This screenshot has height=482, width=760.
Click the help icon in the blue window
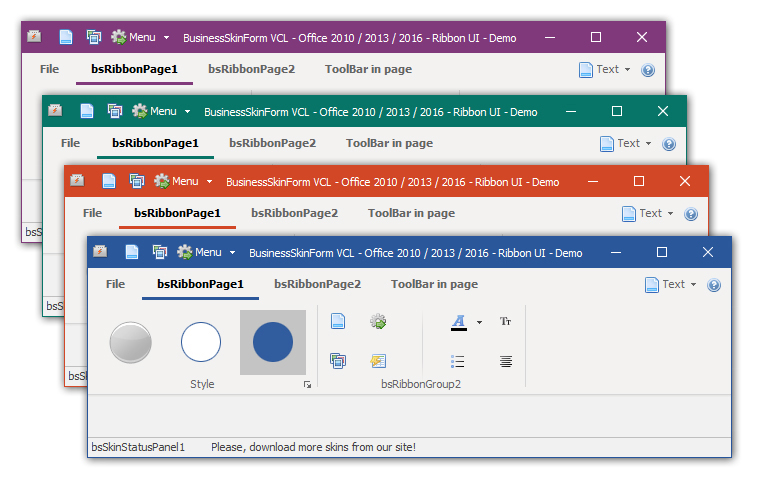(x=714, y=285)
